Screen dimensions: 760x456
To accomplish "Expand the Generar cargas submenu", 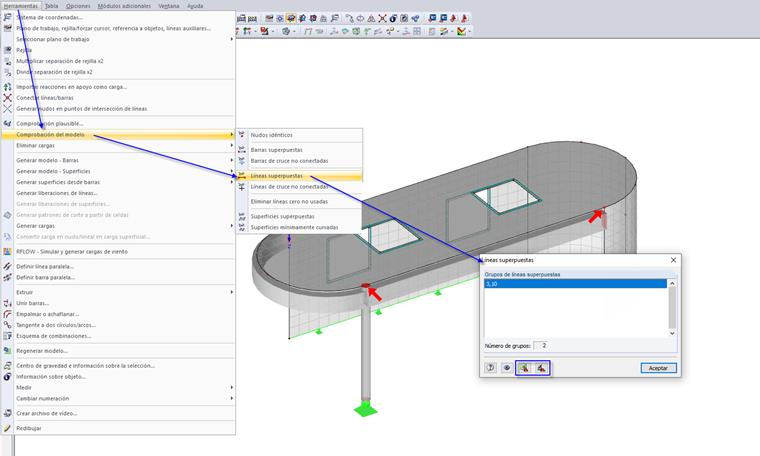I will tap(118, 226).
